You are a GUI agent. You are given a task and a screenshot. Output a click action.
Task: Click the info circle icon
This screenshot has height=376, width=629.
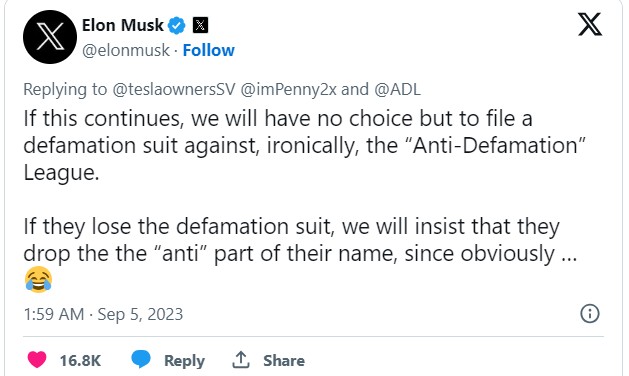[x=590, y=313]
